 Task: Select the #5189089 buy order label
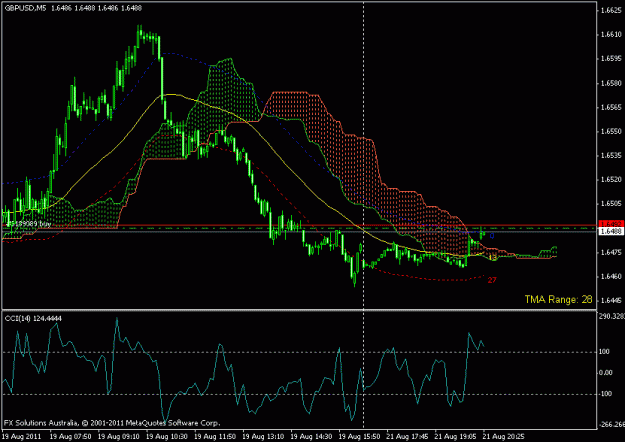[29, 224]
